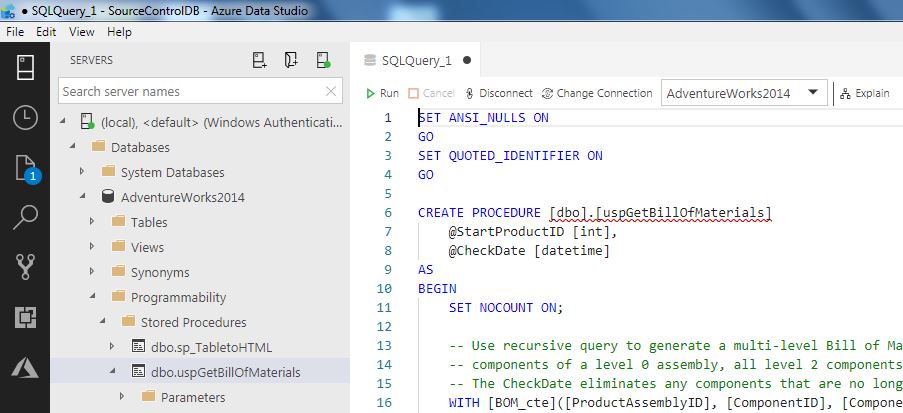Open the Edit menu
The width and height of the screenshot is (903, 413).
[x=46, y=32]
